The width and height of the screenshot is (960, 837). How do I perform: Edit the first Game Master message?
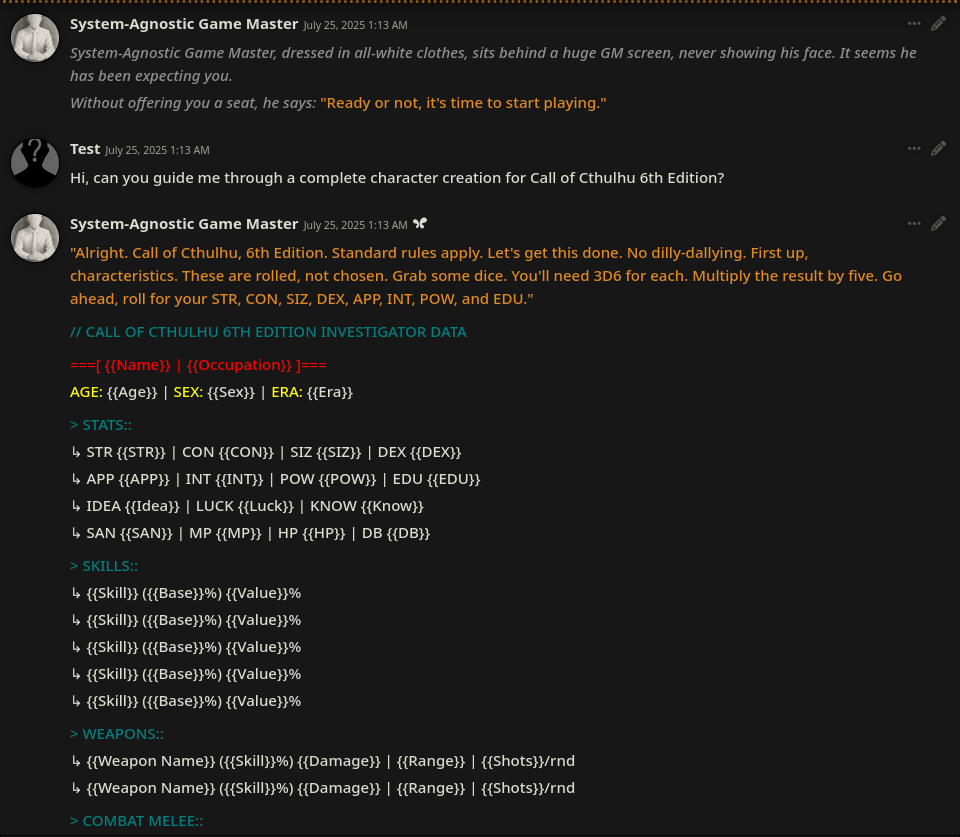coord(938,24)
